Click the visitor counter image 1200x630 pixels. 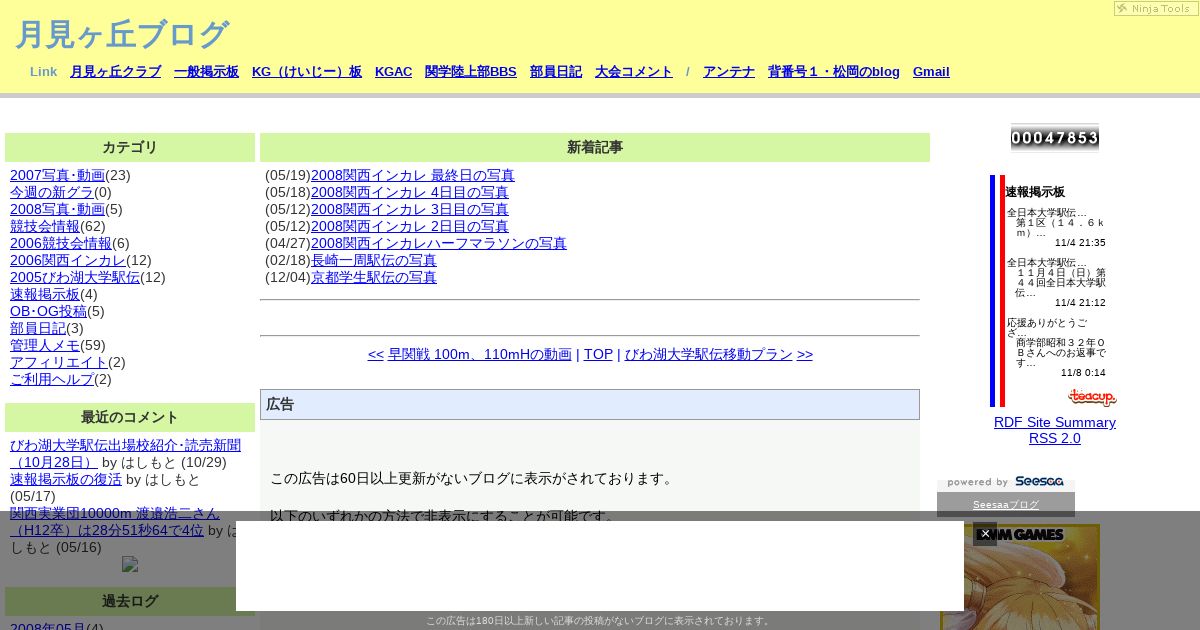click(x=1055, y=138)
